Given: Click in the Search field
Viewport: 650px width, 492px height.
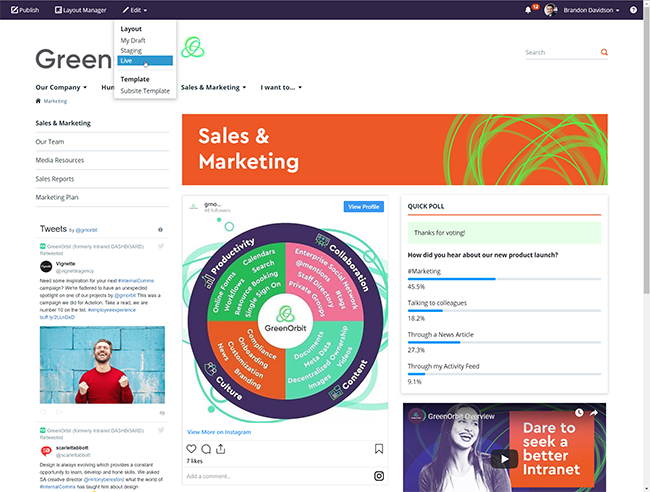Looking at the screenshot, I should 562,52.
